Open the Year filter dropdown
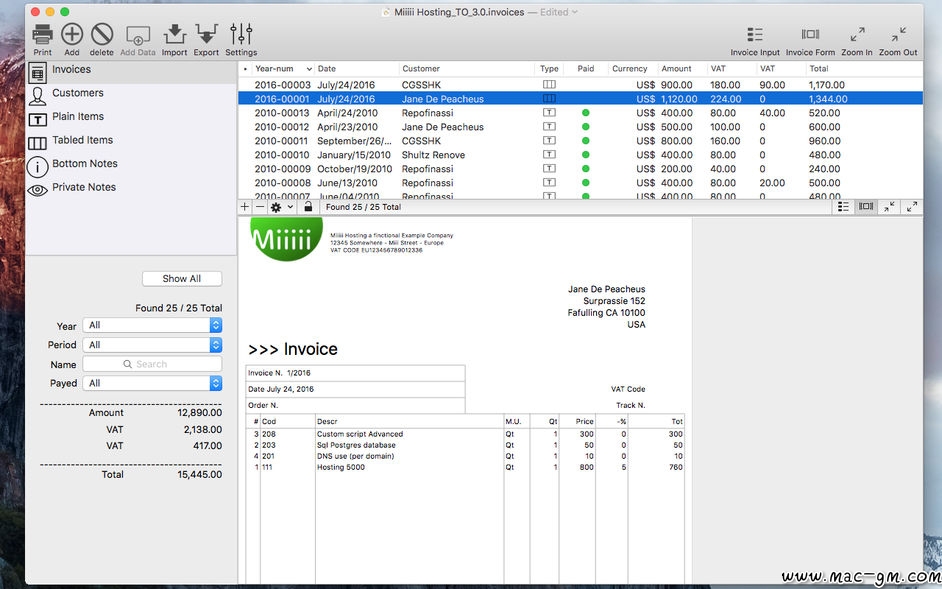 click(x=153, y=325)
